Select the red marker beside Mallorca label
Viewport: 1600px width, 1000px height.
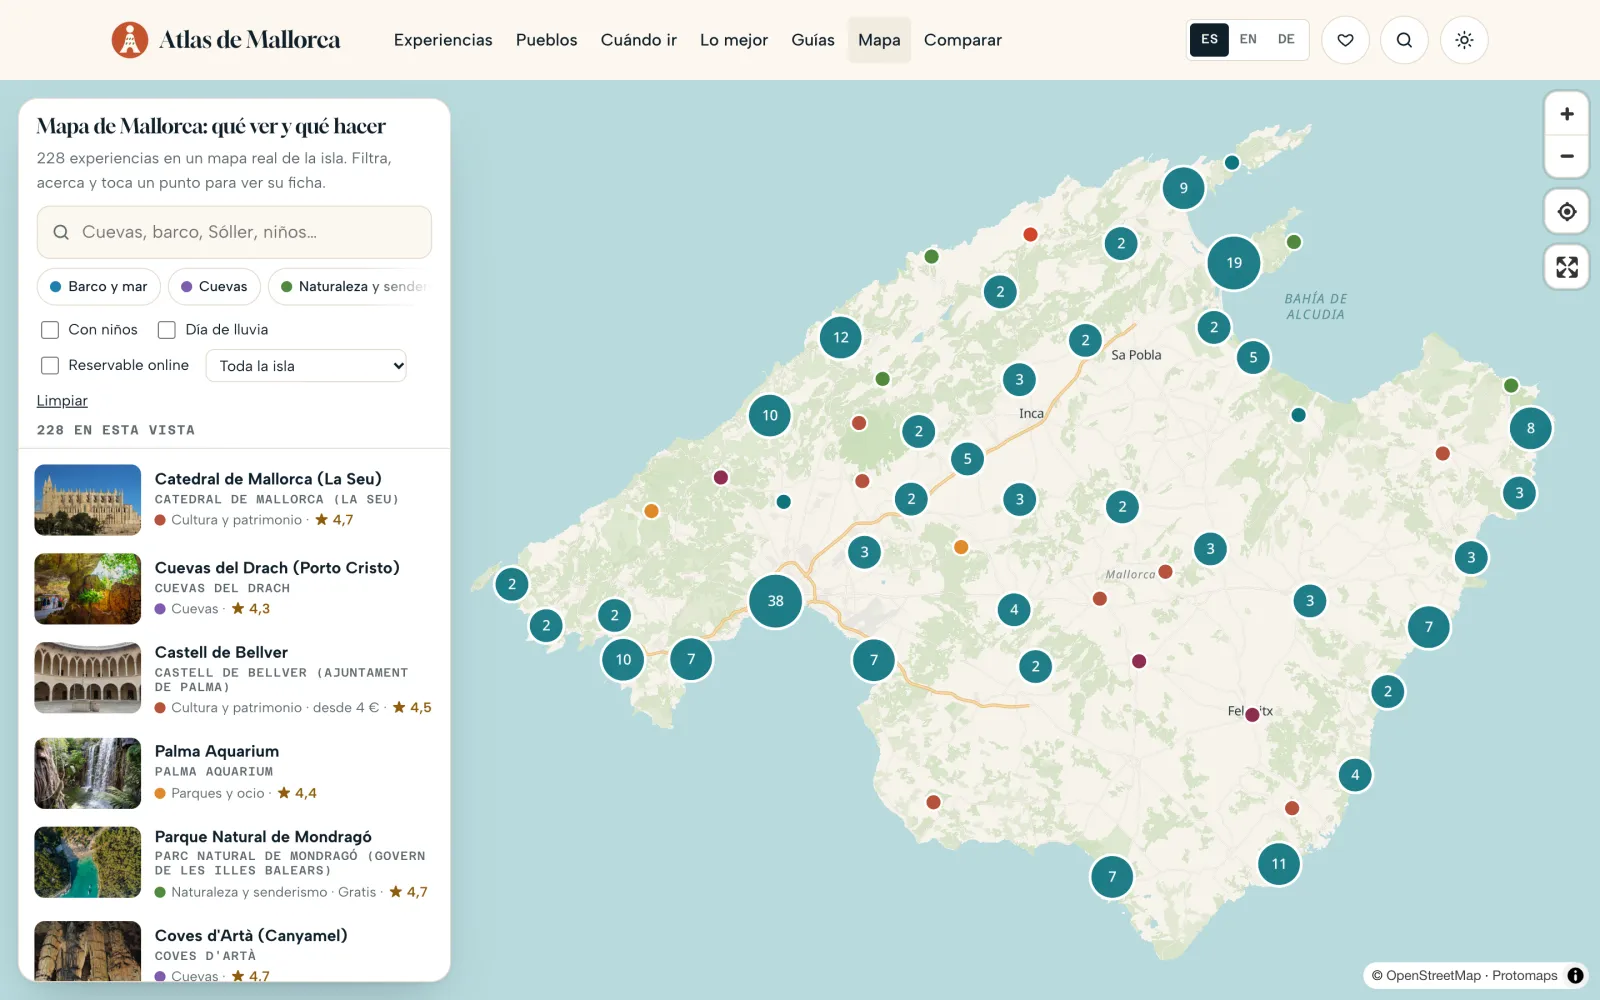coord(1165,572)
